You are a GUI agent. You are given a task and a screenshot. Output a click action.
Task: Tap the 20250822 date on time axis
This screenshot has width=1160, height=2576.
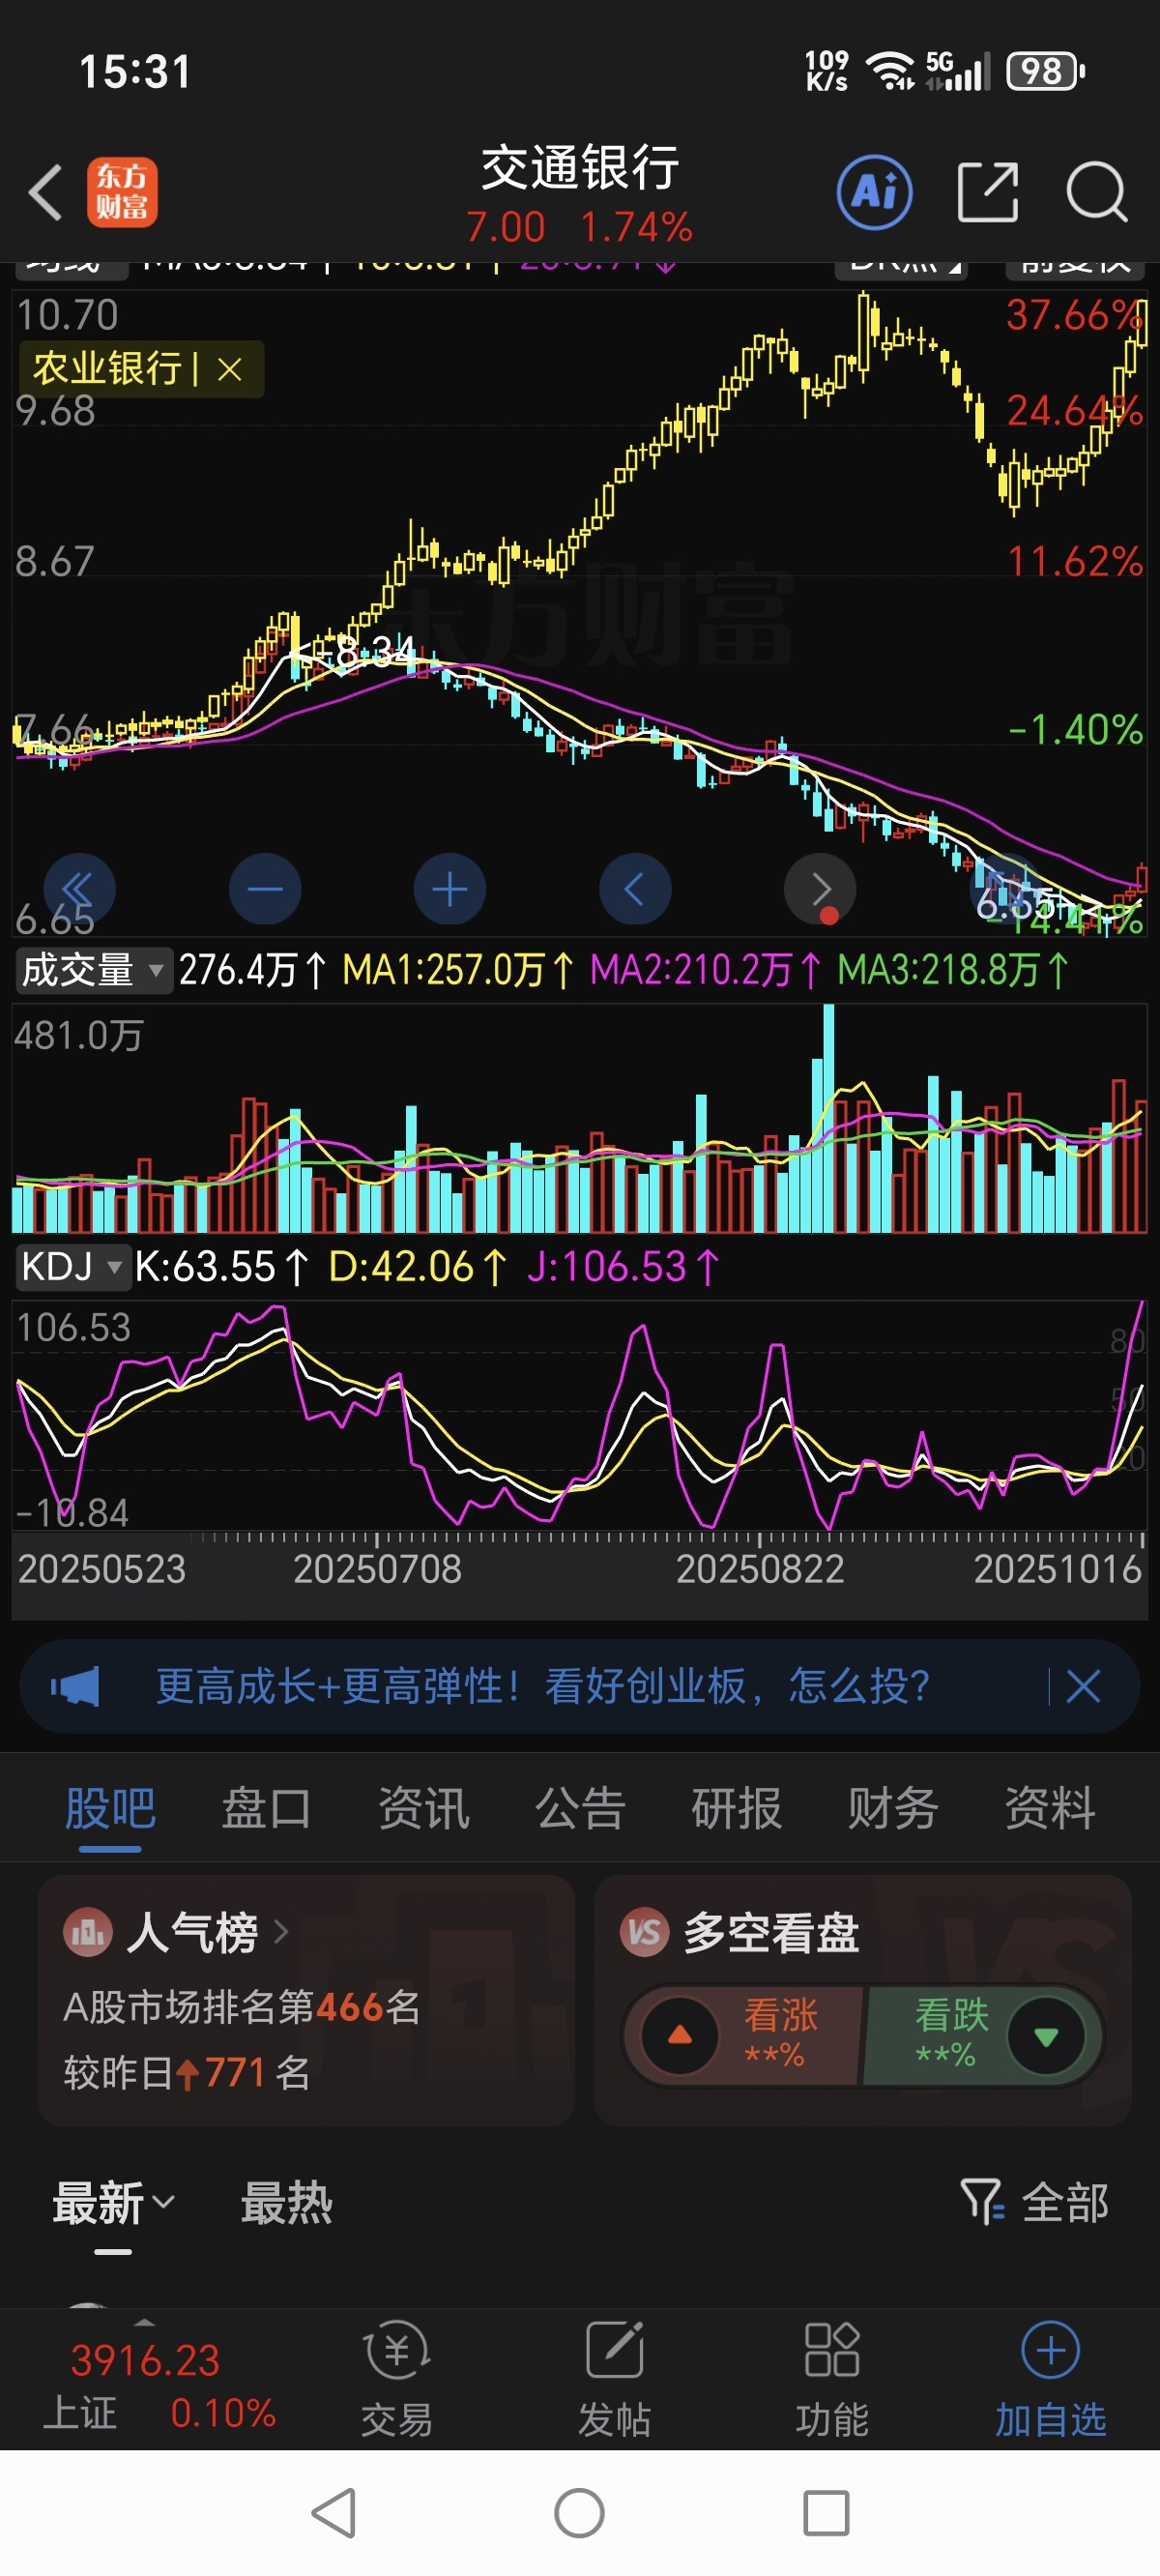tap(760, 1568)
